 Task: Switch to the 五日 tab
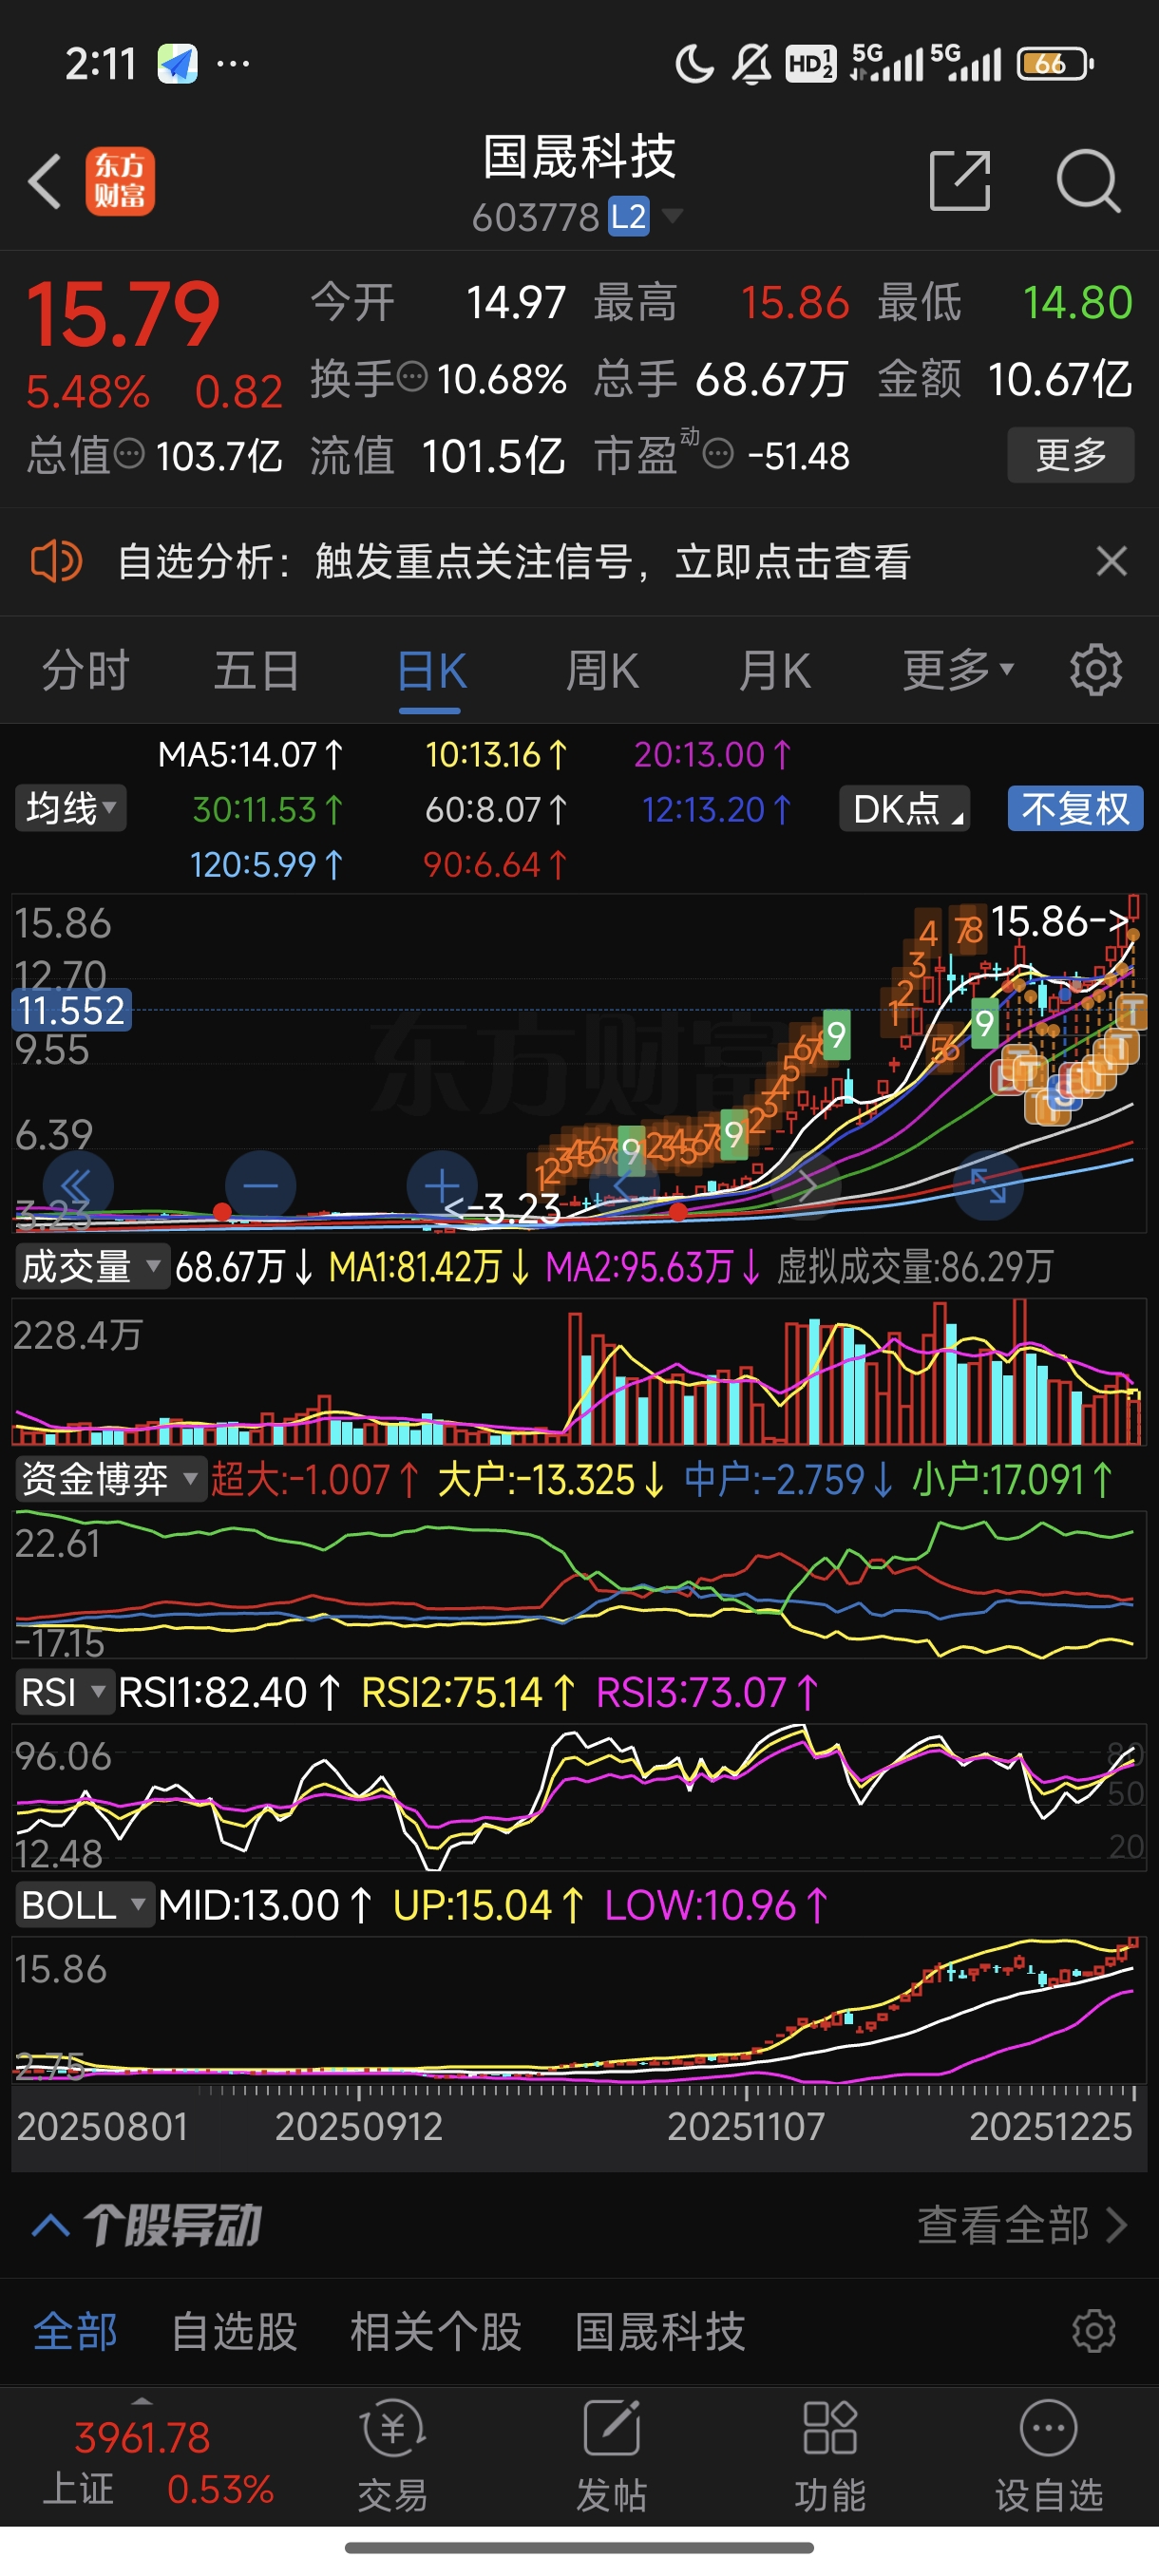click(x=257, y=670)
